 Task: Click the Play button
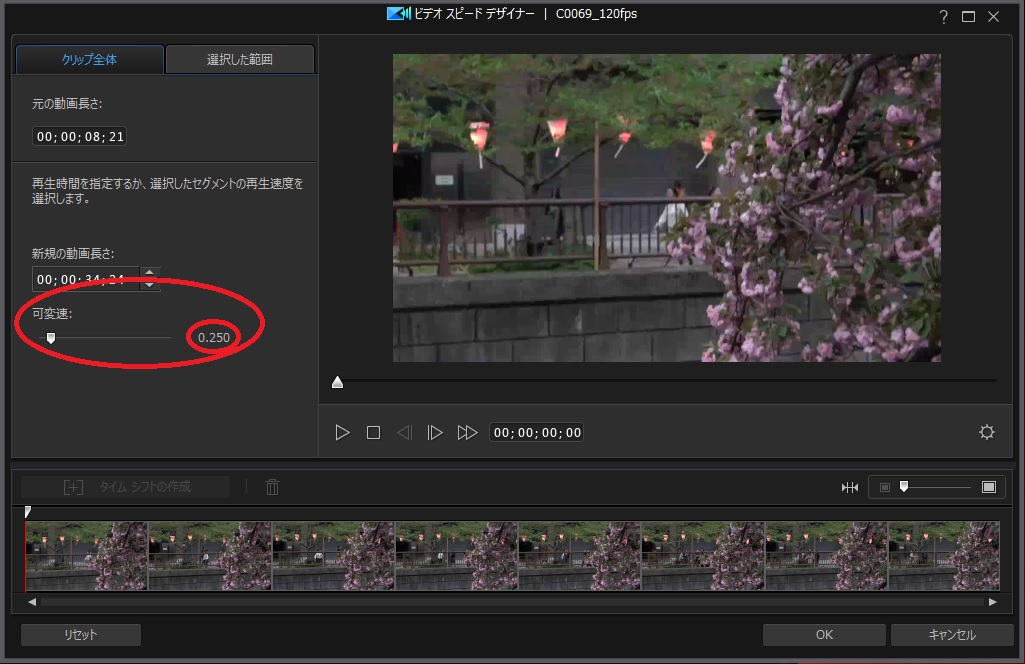[342, 433]
